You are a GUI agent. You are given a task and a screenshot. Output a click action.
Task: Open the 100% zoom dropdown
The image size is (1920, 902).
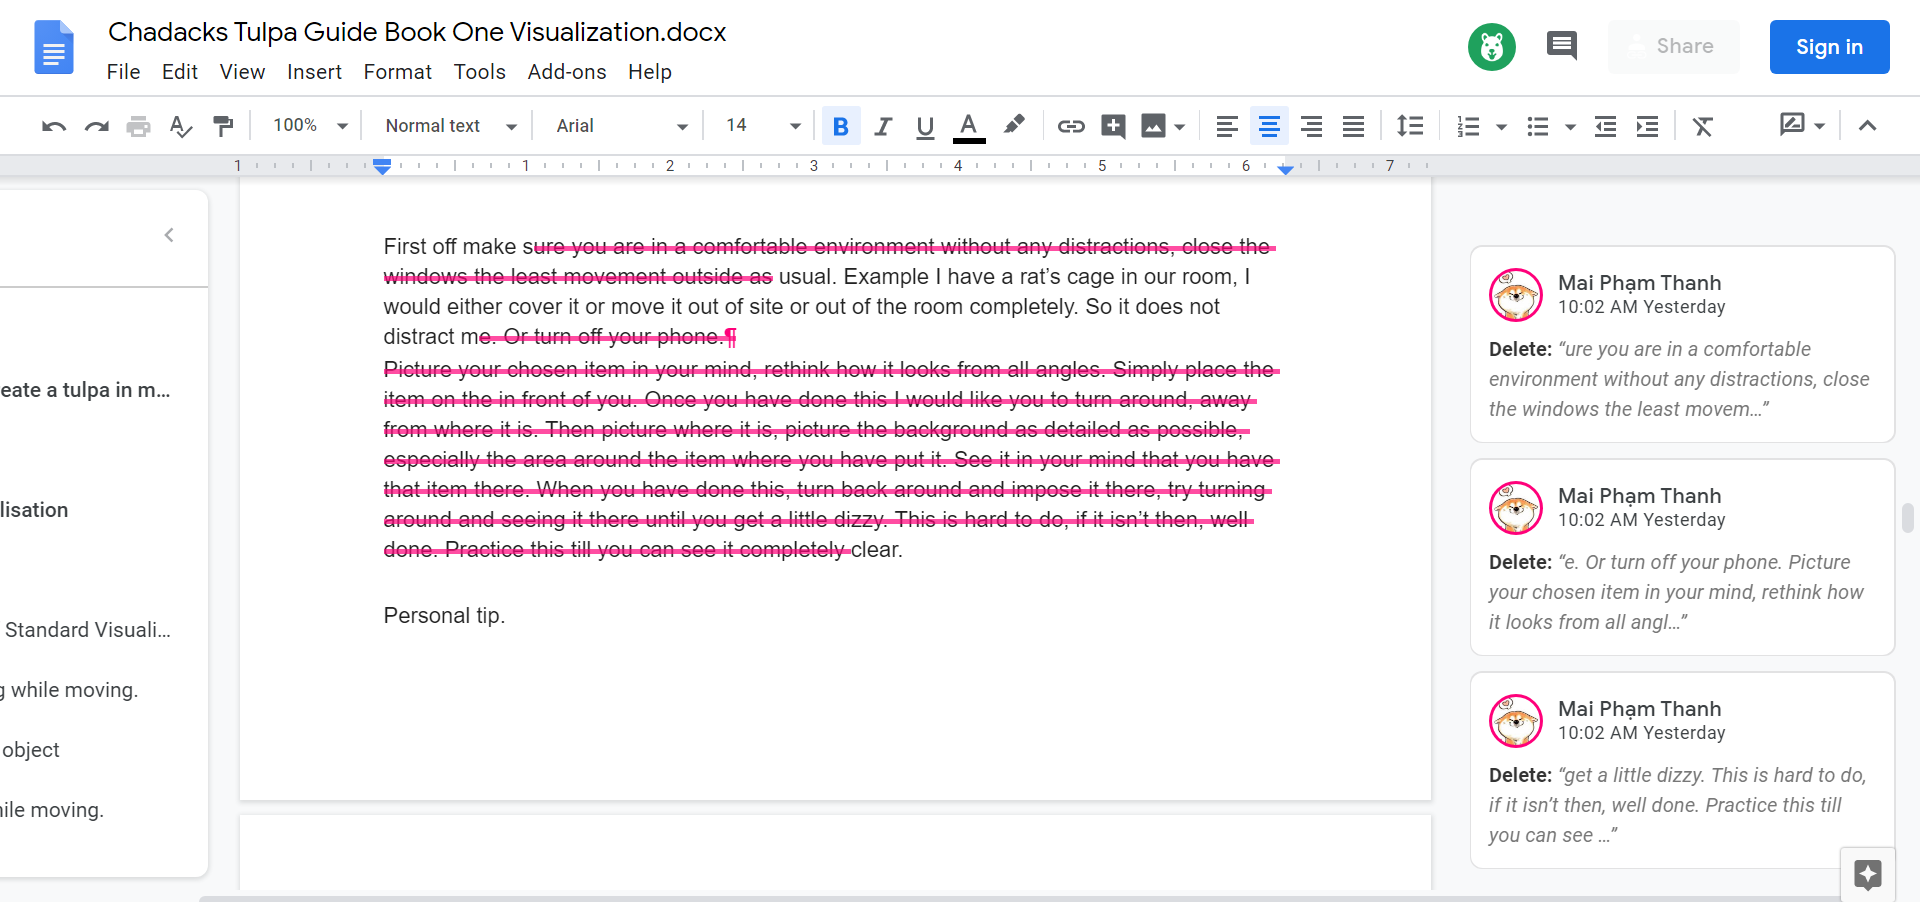coord(310,126)
